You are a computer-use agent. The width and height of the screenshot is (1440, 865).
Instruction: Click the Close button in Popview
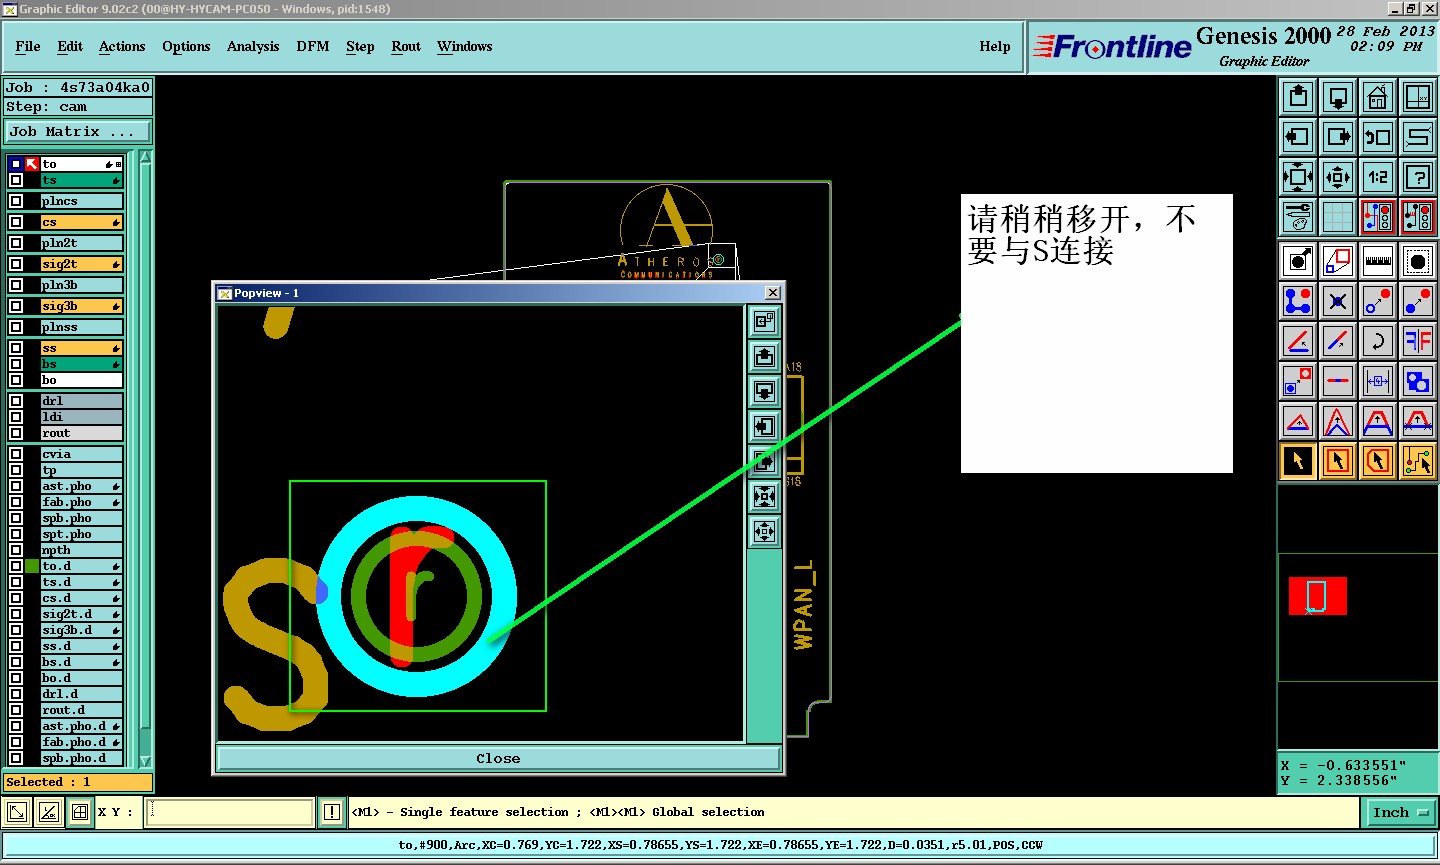tap(498, 758)
